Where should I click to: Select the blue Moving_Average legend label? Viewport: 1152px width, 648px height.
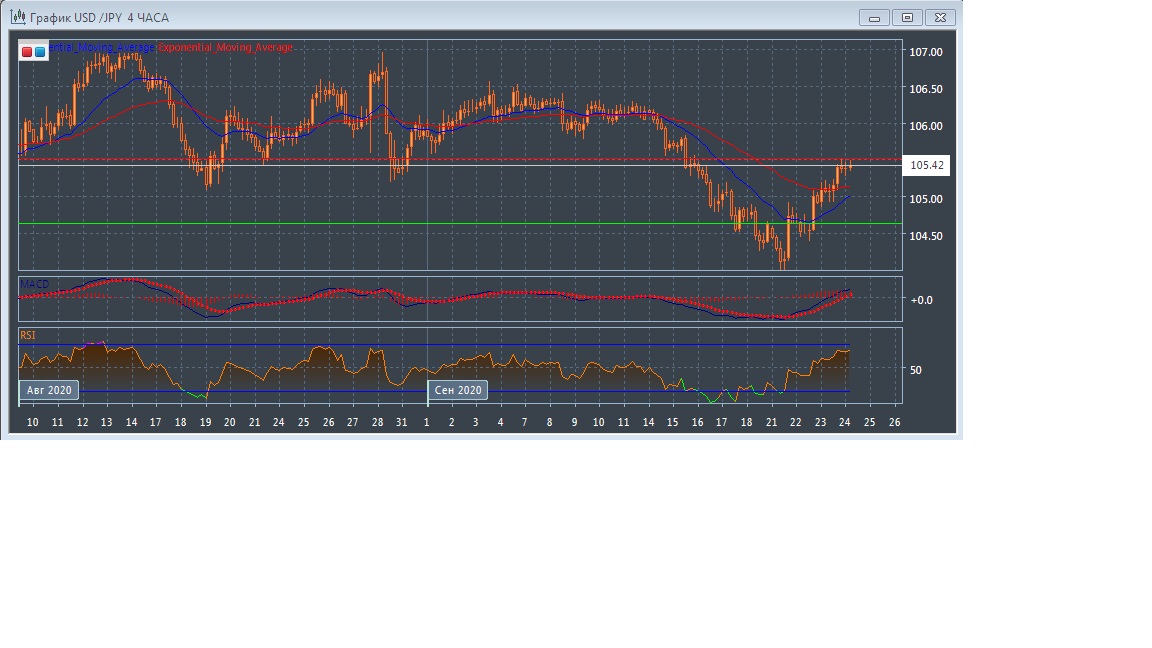102,48
